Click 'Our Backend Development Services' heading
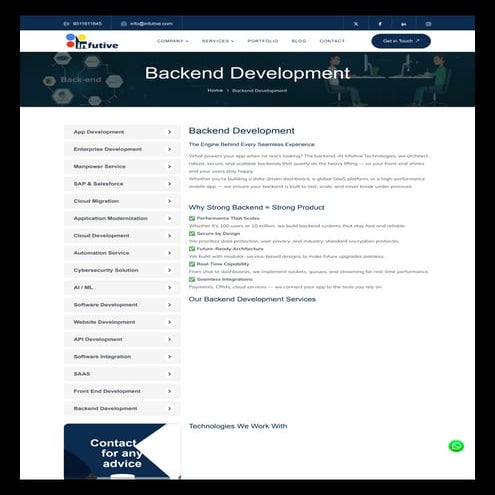The image size is (495, 495). tap(252, 299)
